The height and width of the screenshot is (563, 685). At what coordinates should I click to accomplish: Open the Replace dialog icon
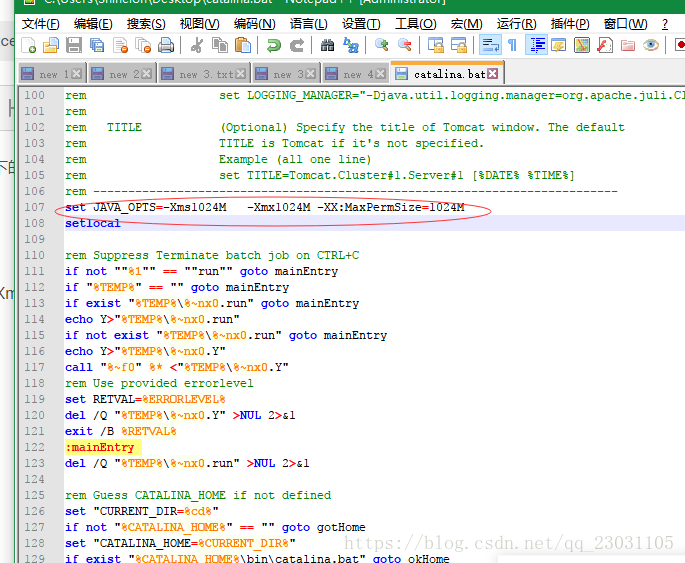click(351, 45)
